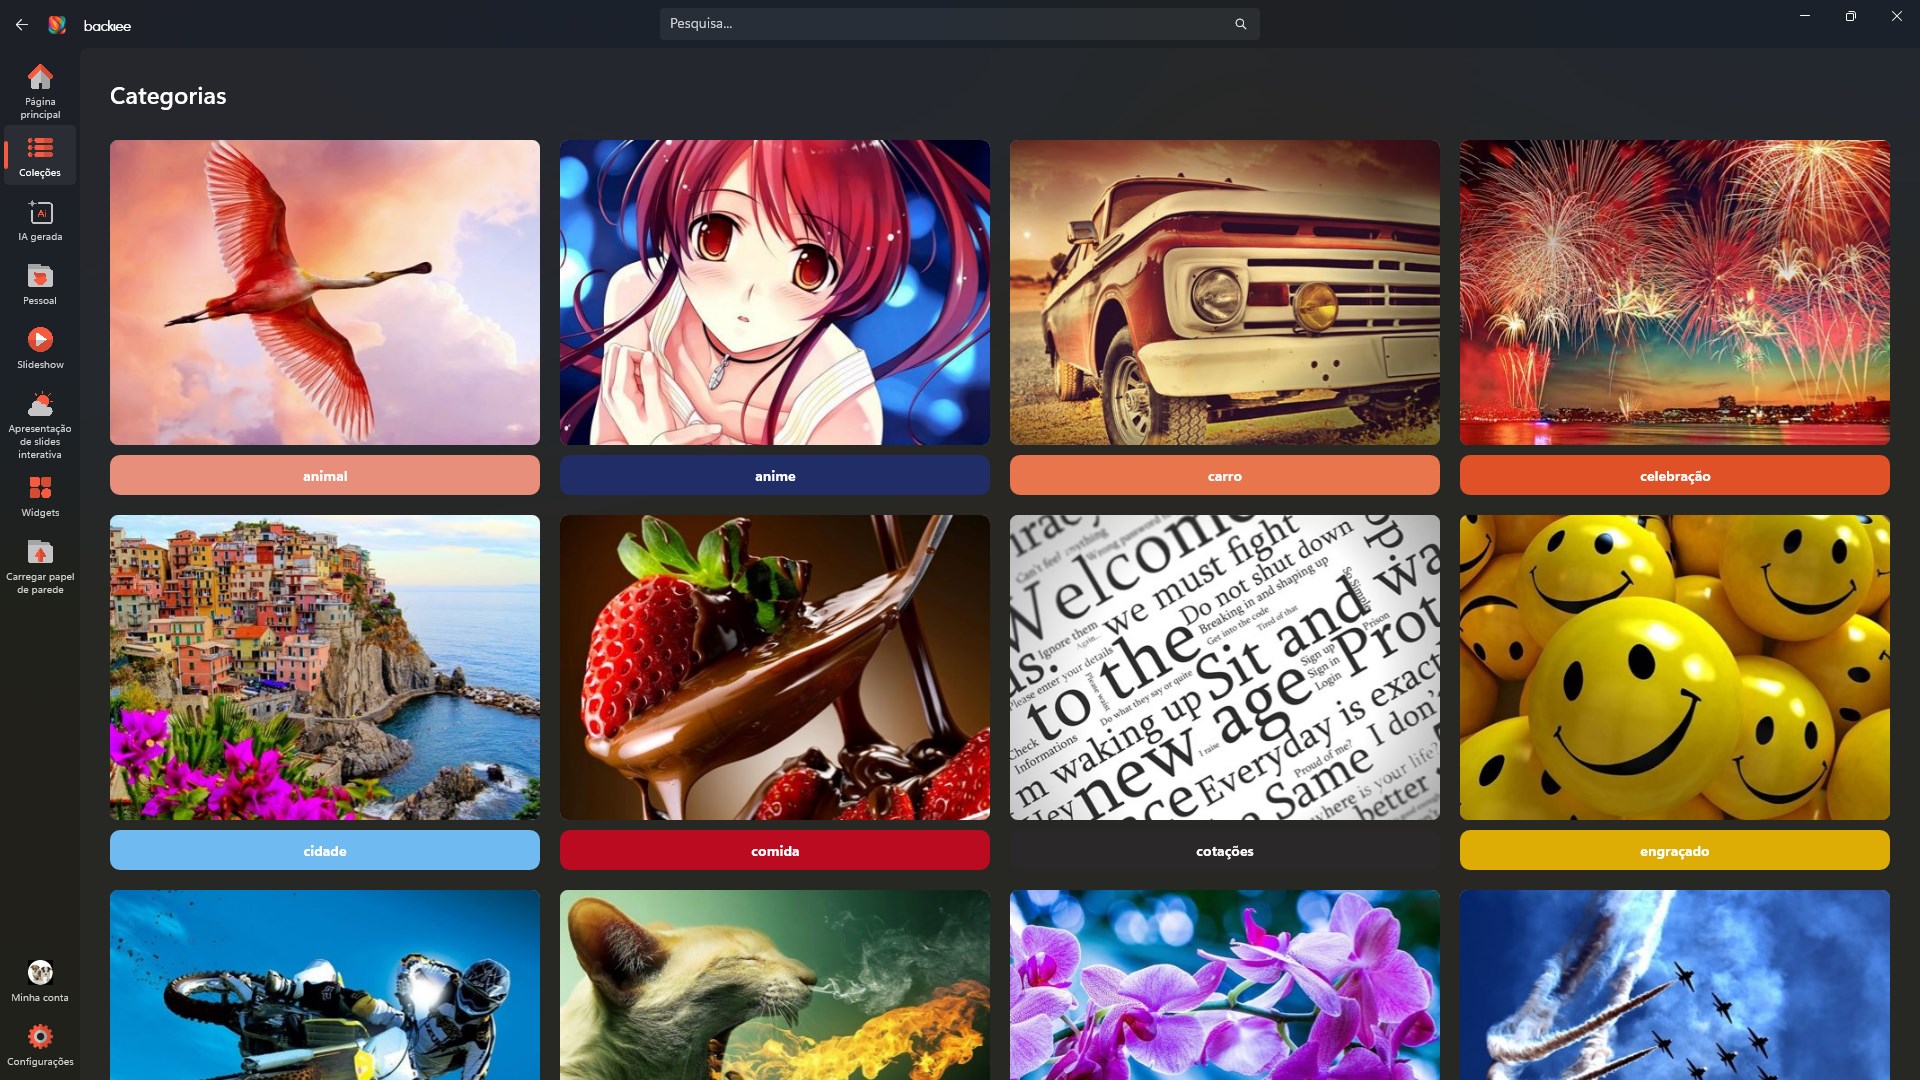The width and height of the screenshot is (1920, 1080).
Task: Open the animal category button
Action: pos(325,476)
